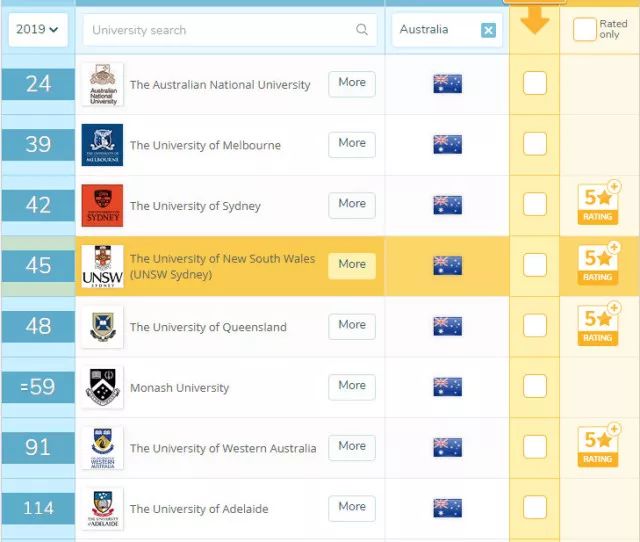Click Australian flag in Monash row

448,387
